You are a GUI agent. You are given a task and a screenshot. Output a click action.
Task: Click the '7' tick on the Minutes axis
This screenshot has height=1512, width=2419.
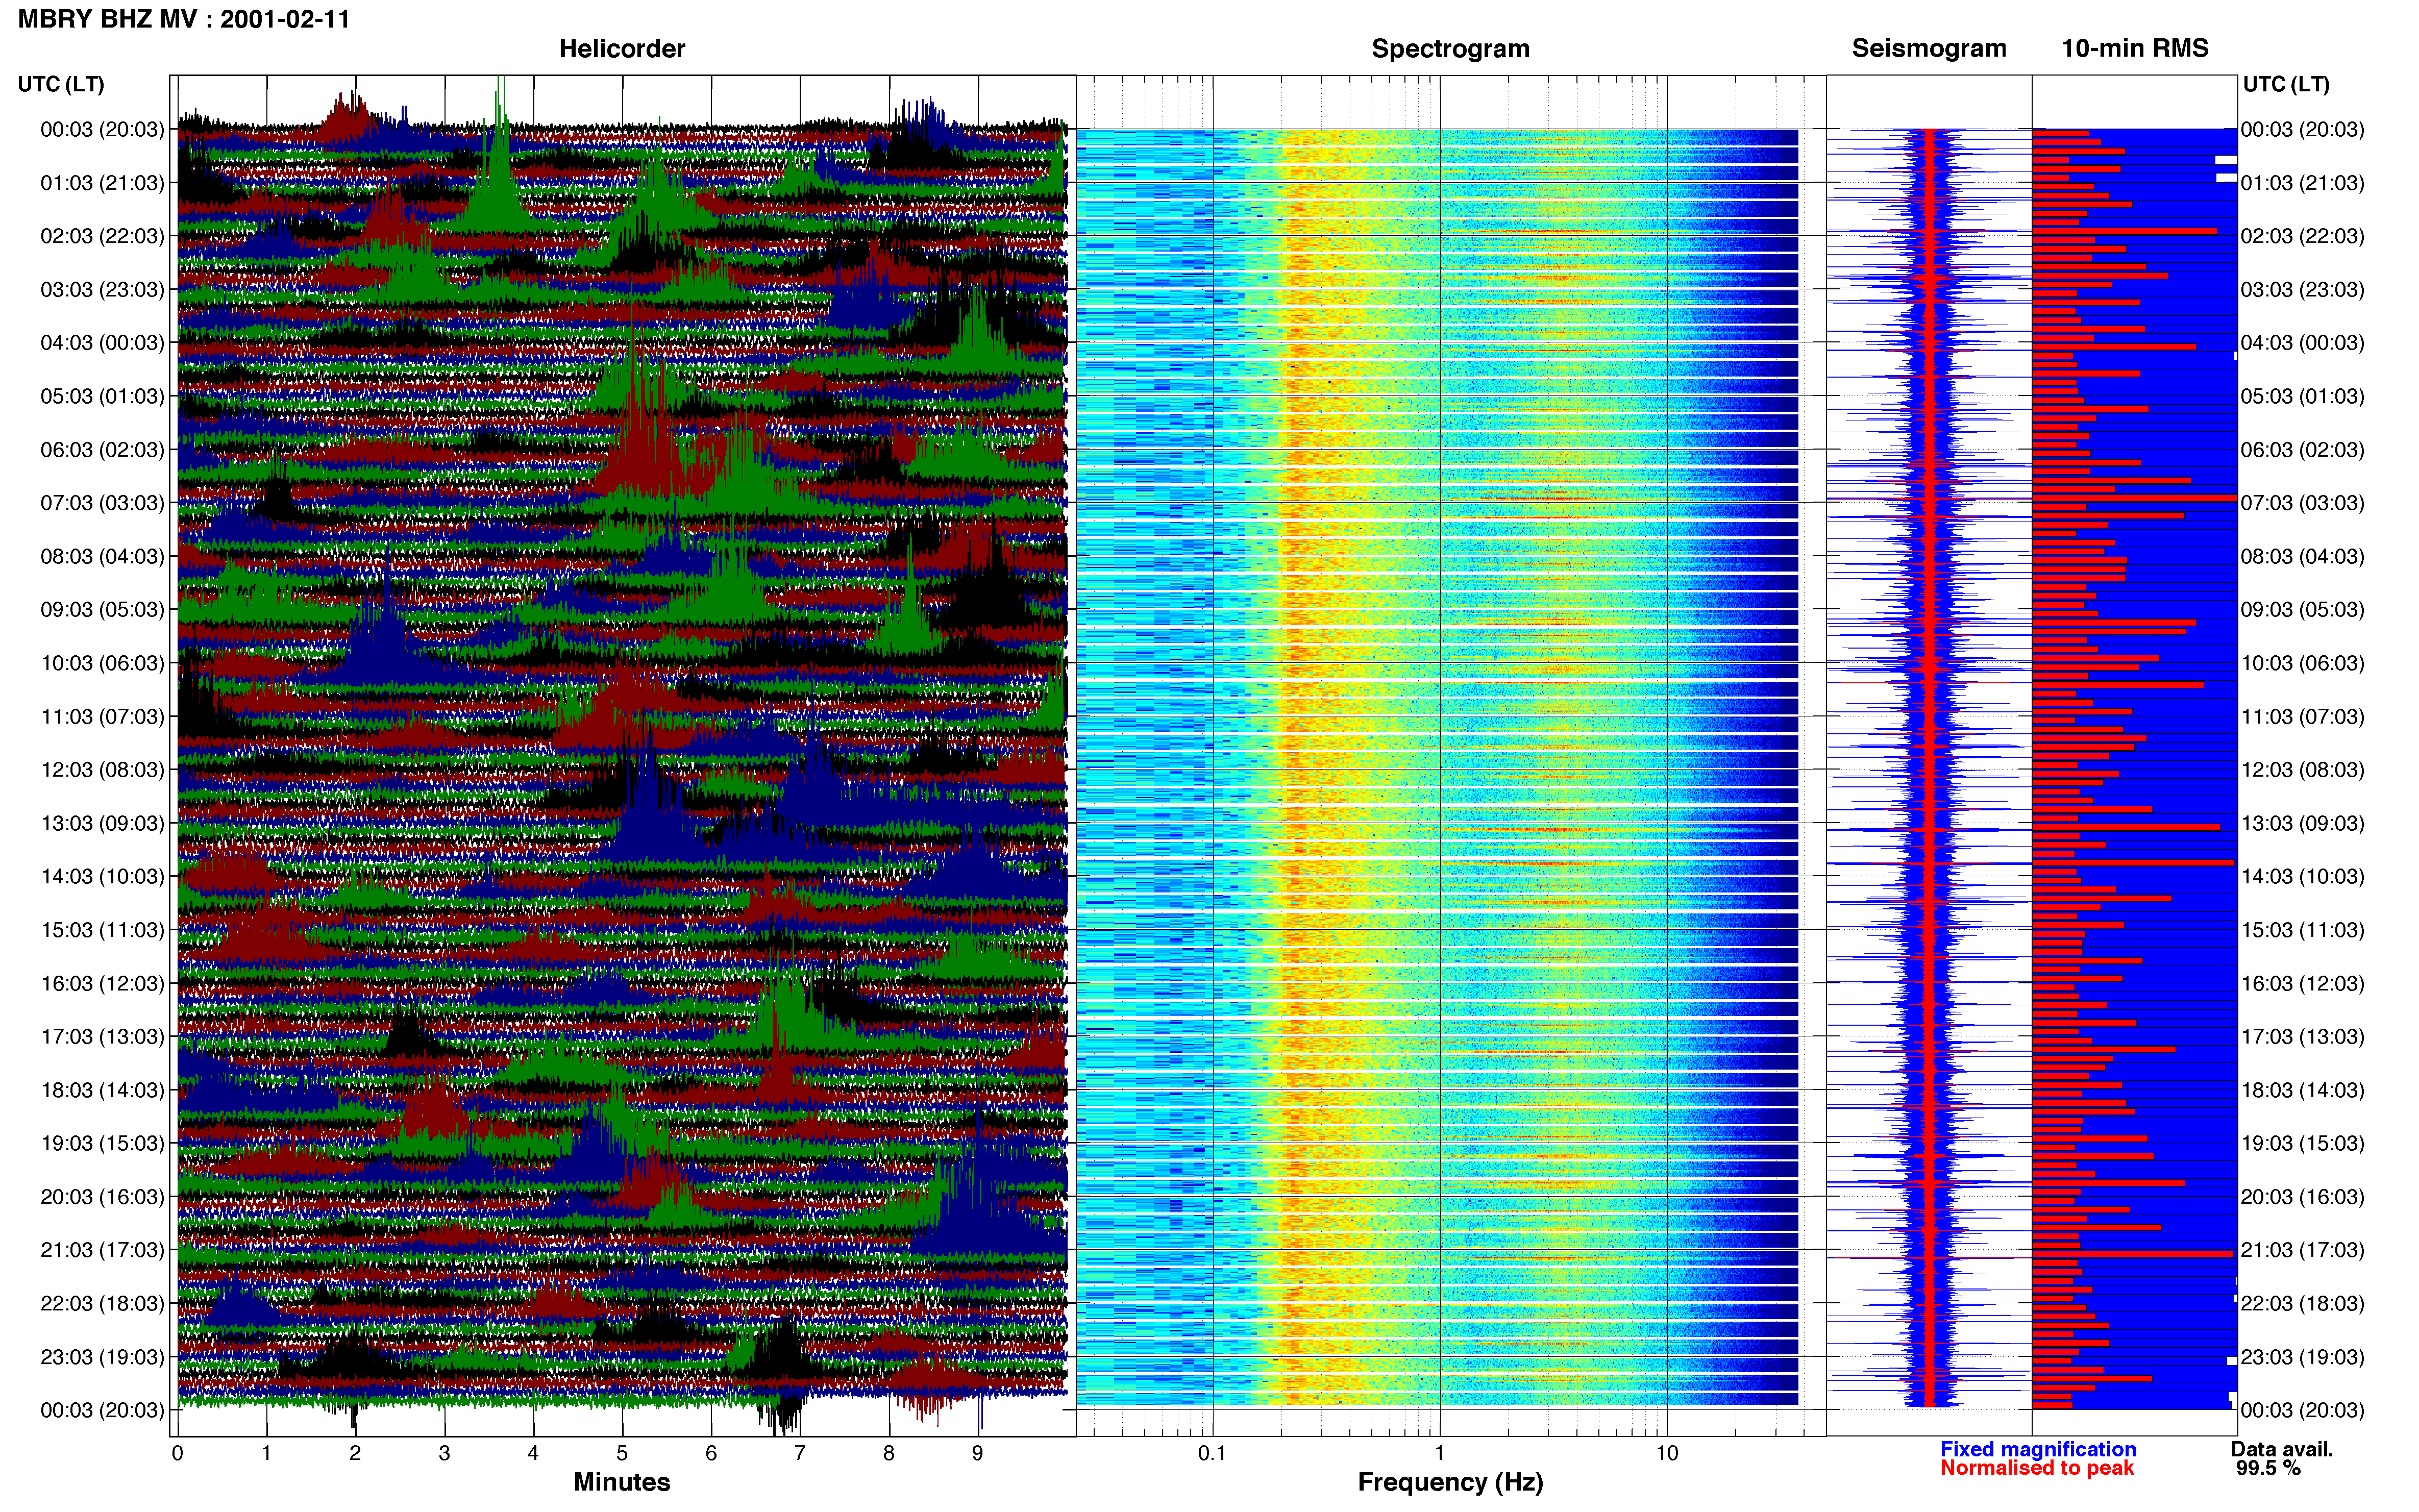800,1454
